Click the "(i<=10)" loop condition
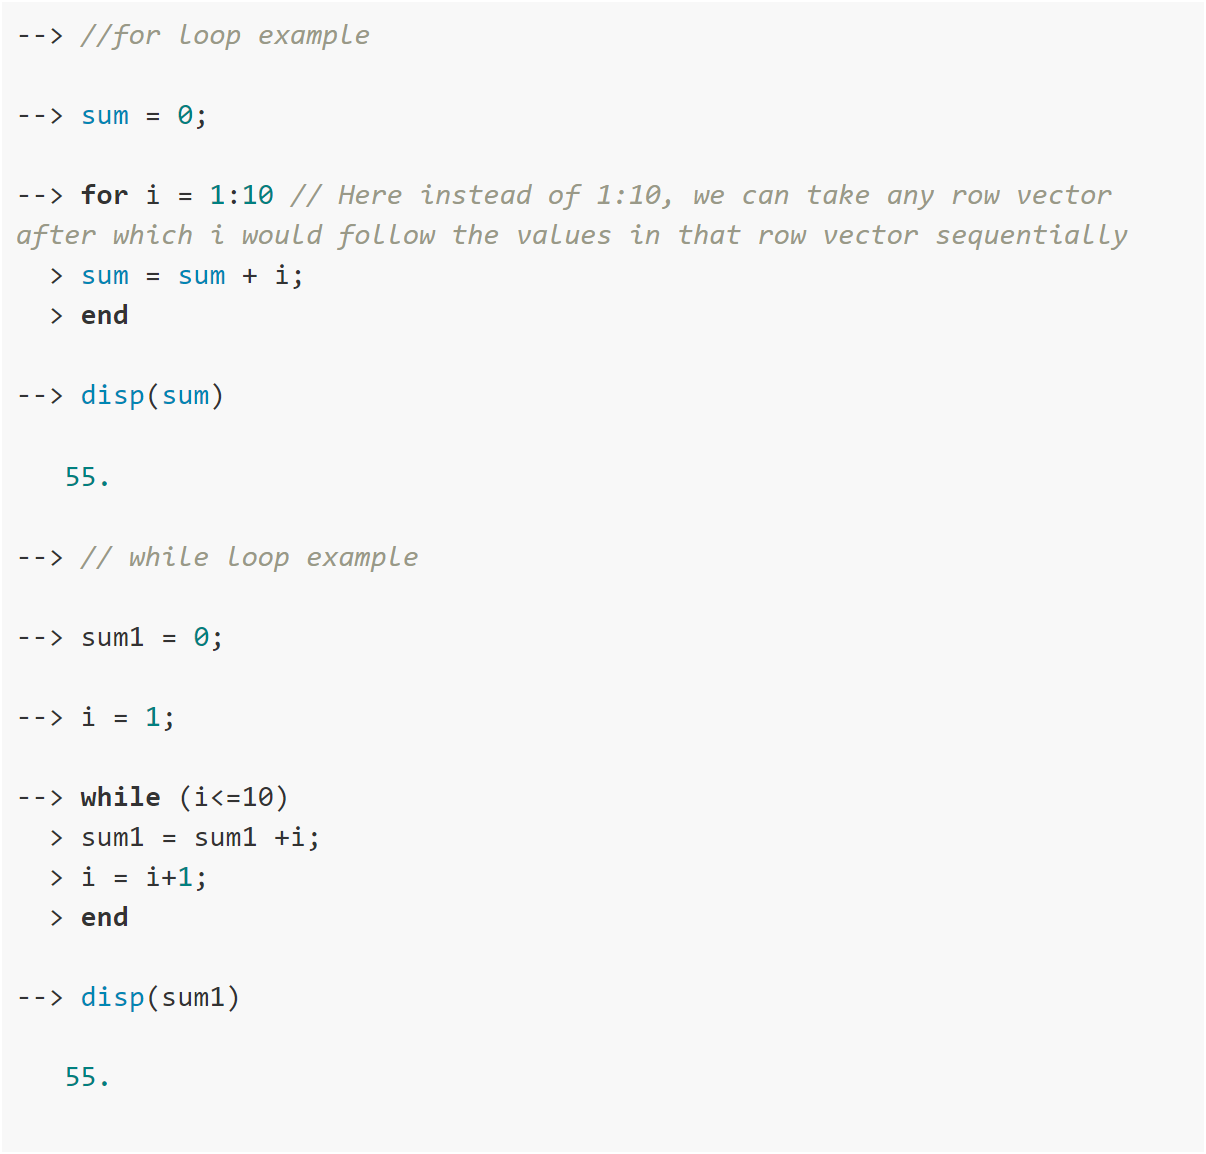1206x1154 pixels. click(x=233, y=797)
